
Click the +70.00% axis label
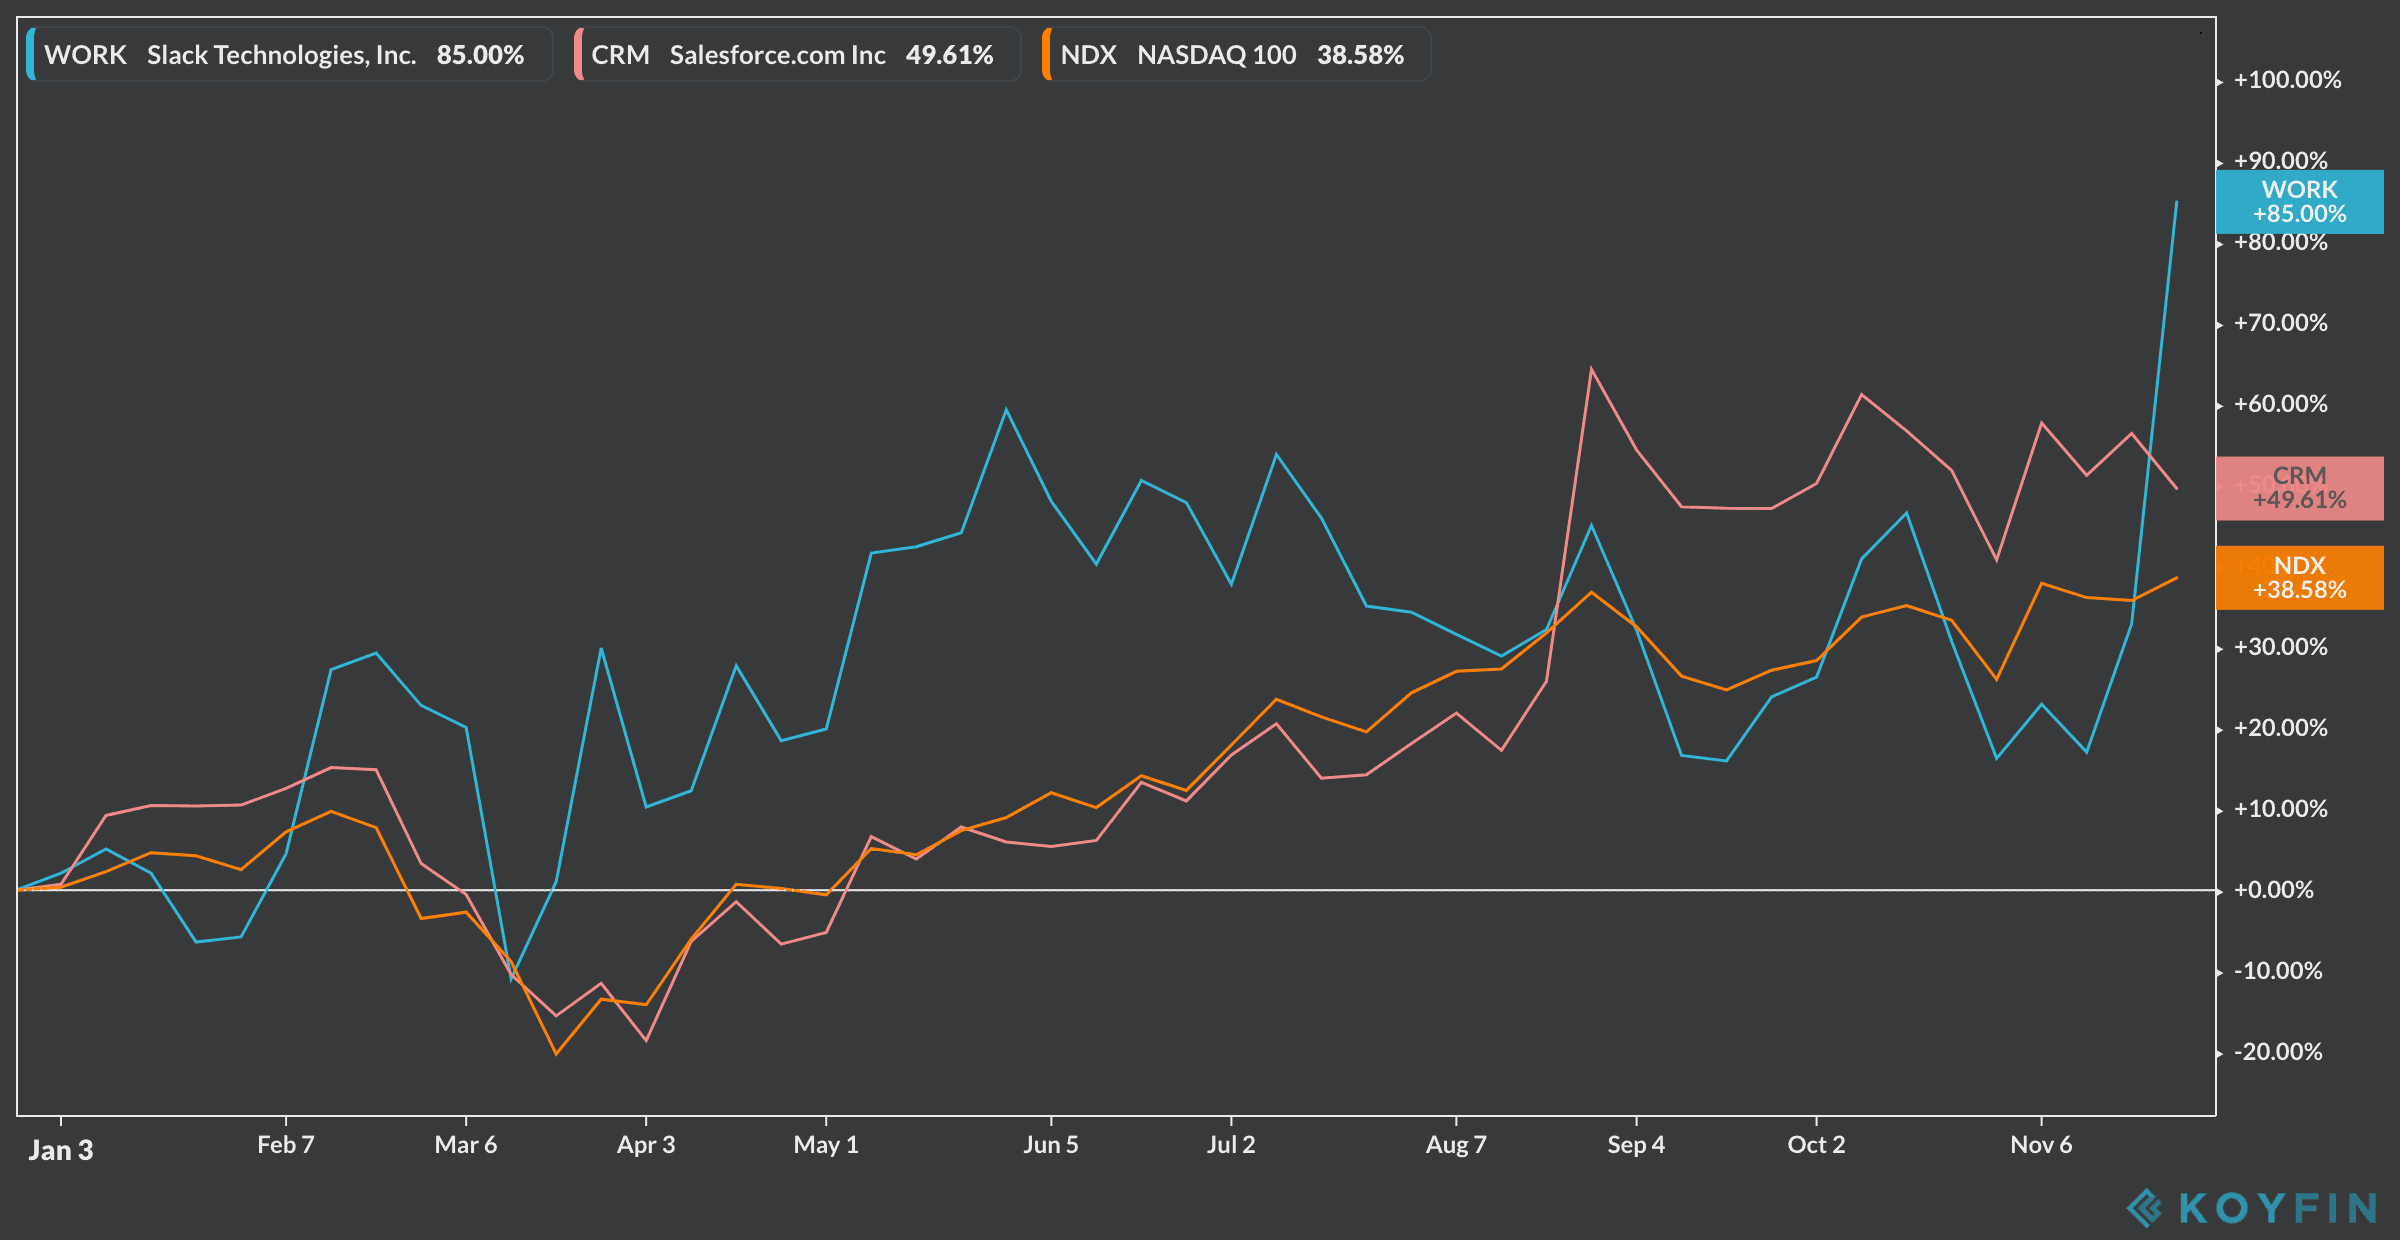(2281, 323)
